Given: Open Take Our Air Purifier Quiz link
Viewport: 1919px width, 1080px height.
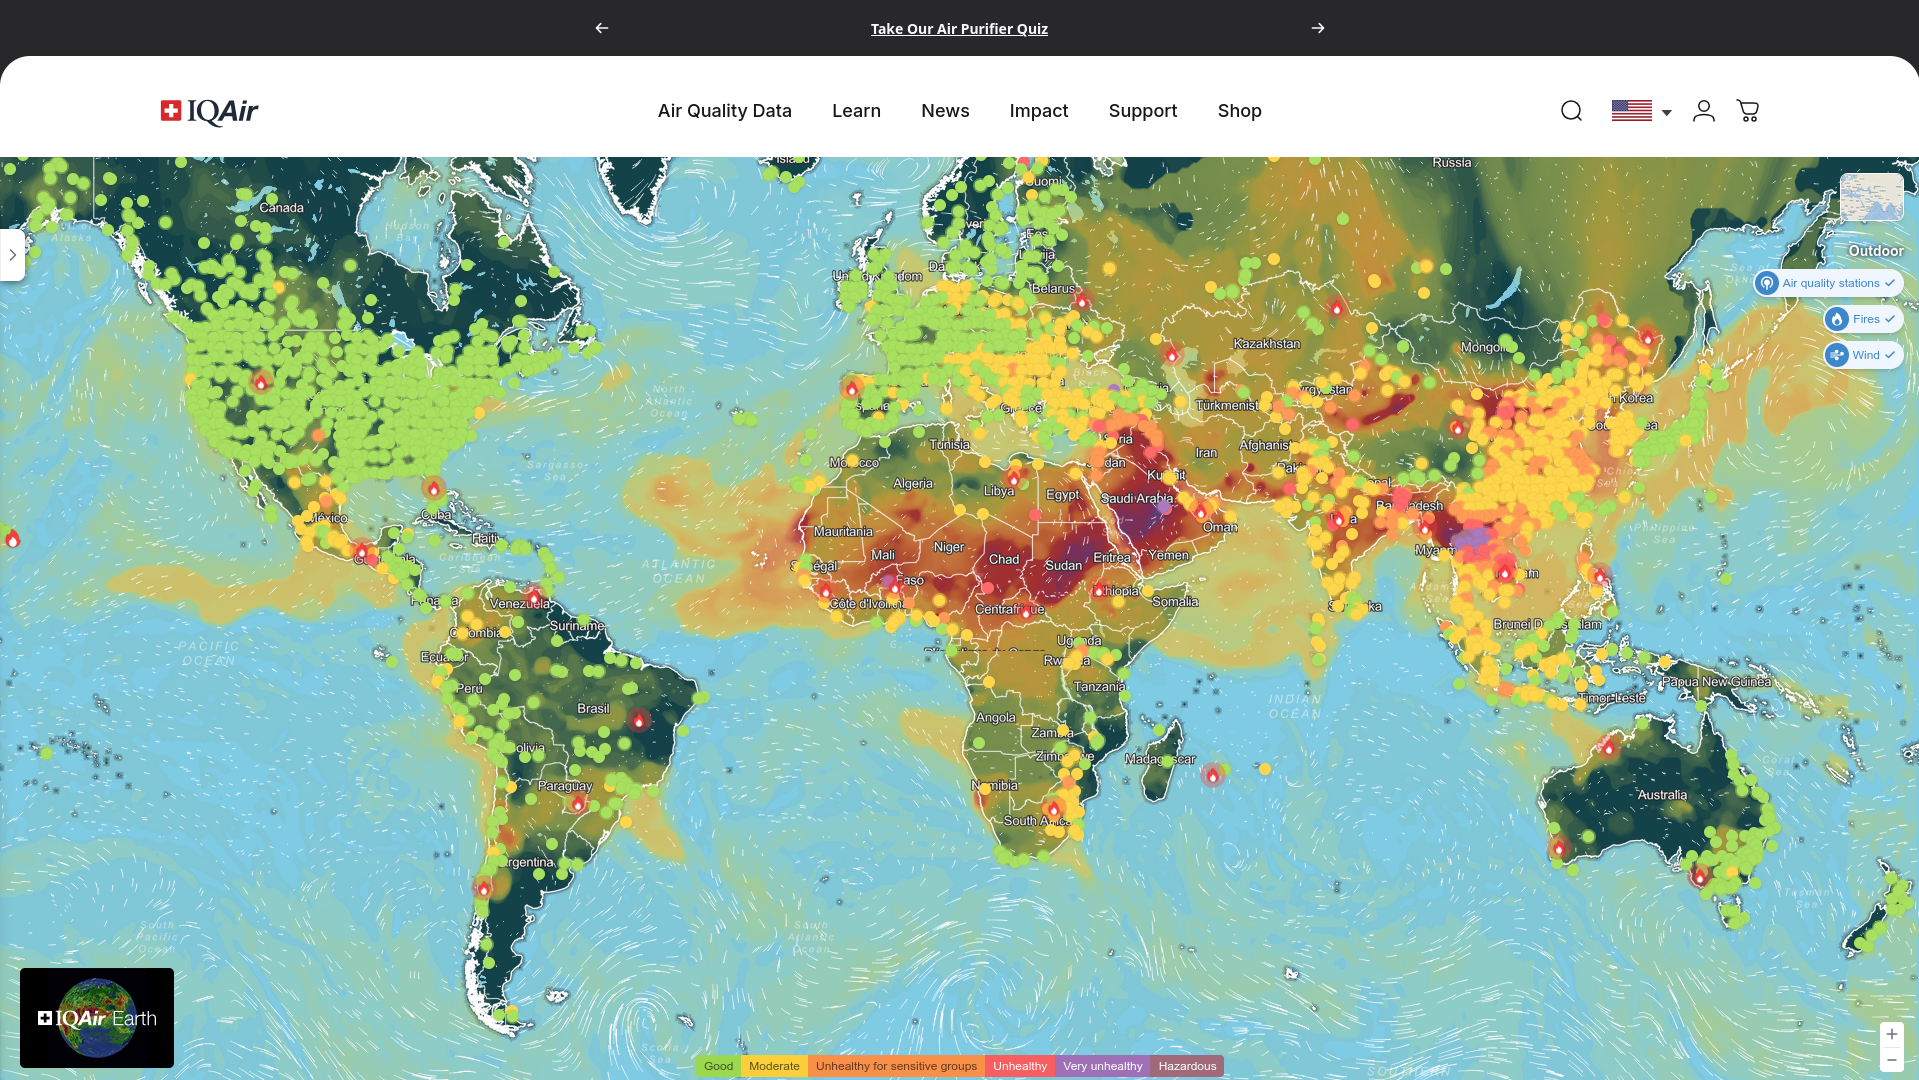Looking at the screenshot, I should 959,29.
